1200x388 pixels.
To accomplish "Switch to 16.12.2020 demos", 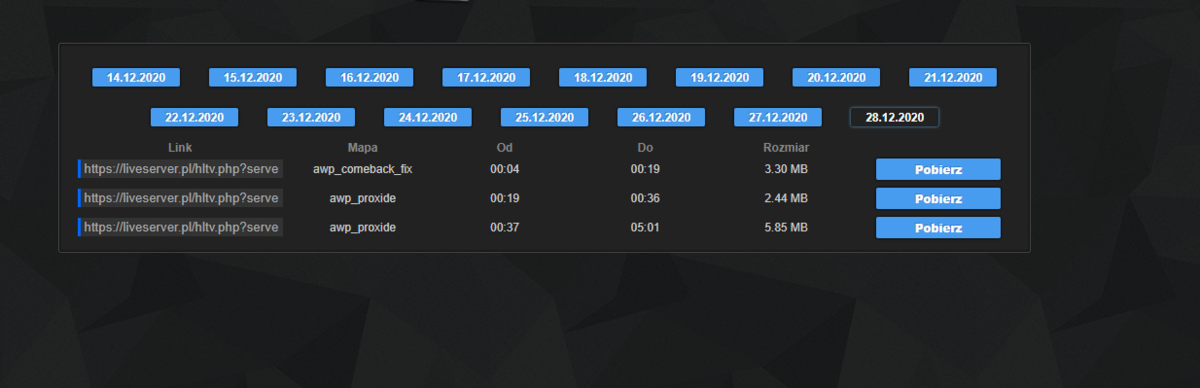I will click(x=370, y=77).
